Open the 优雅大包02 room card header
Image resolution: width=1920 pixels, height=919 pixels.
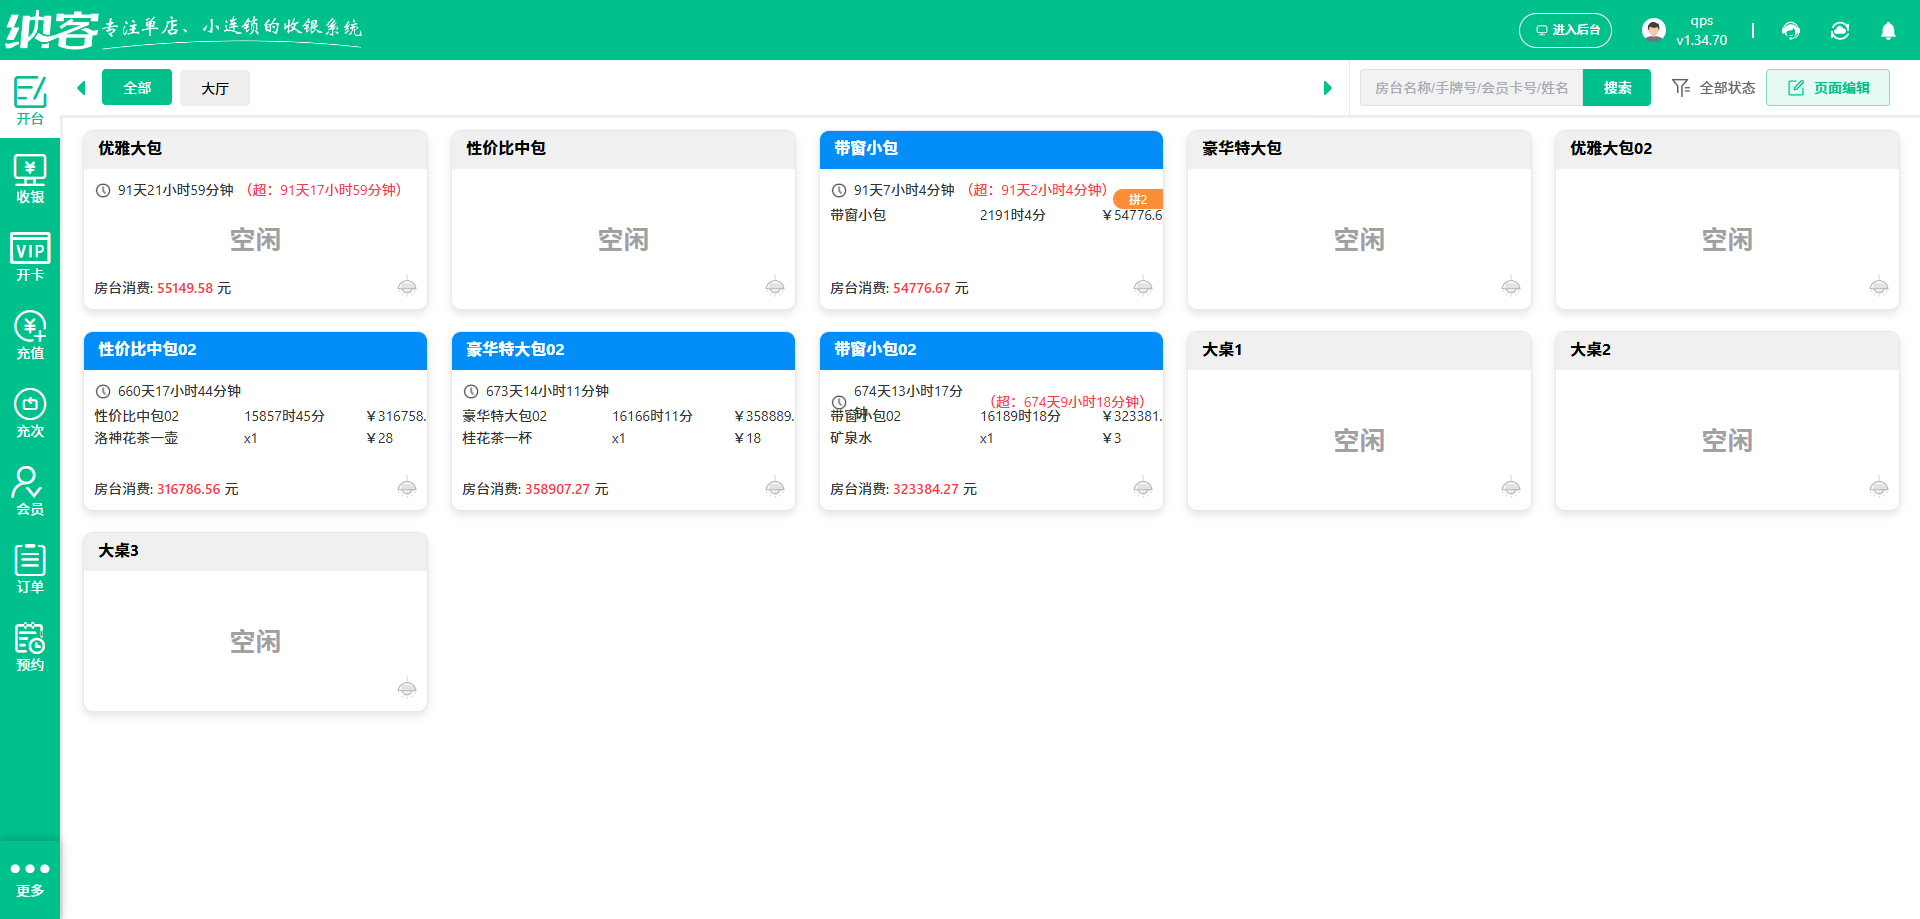click(x=1727, y=149)
